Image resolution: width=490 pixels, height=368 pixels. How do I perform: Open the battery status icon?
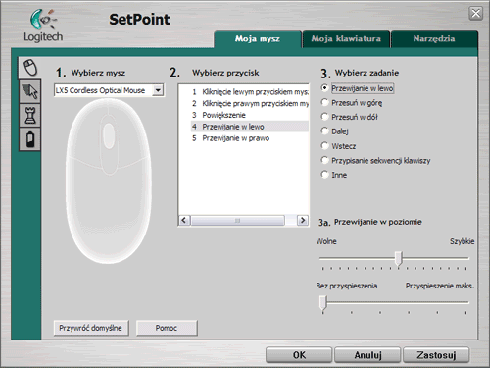[x=30, y=139]
